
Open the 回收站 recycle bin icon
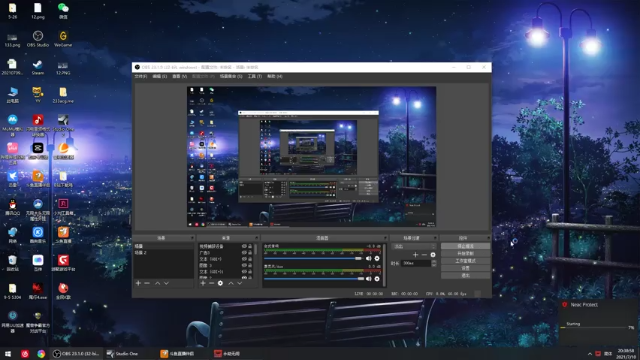click(13, 263)
